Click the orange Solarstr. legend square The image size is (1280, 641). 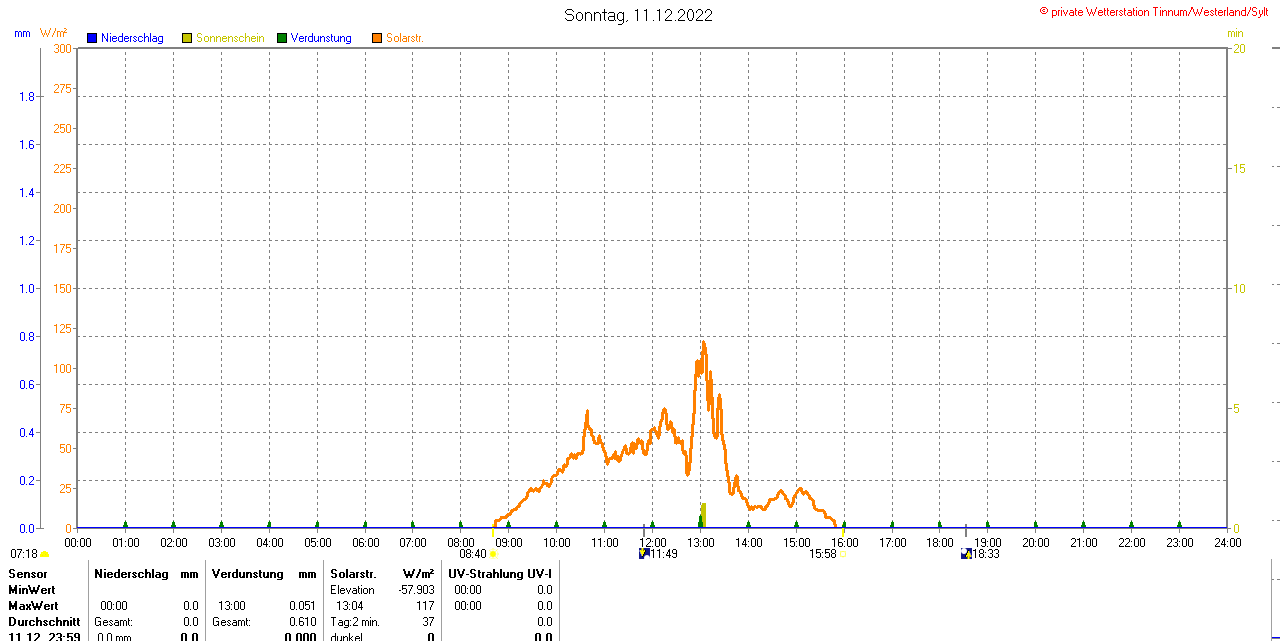pos(377,38)
